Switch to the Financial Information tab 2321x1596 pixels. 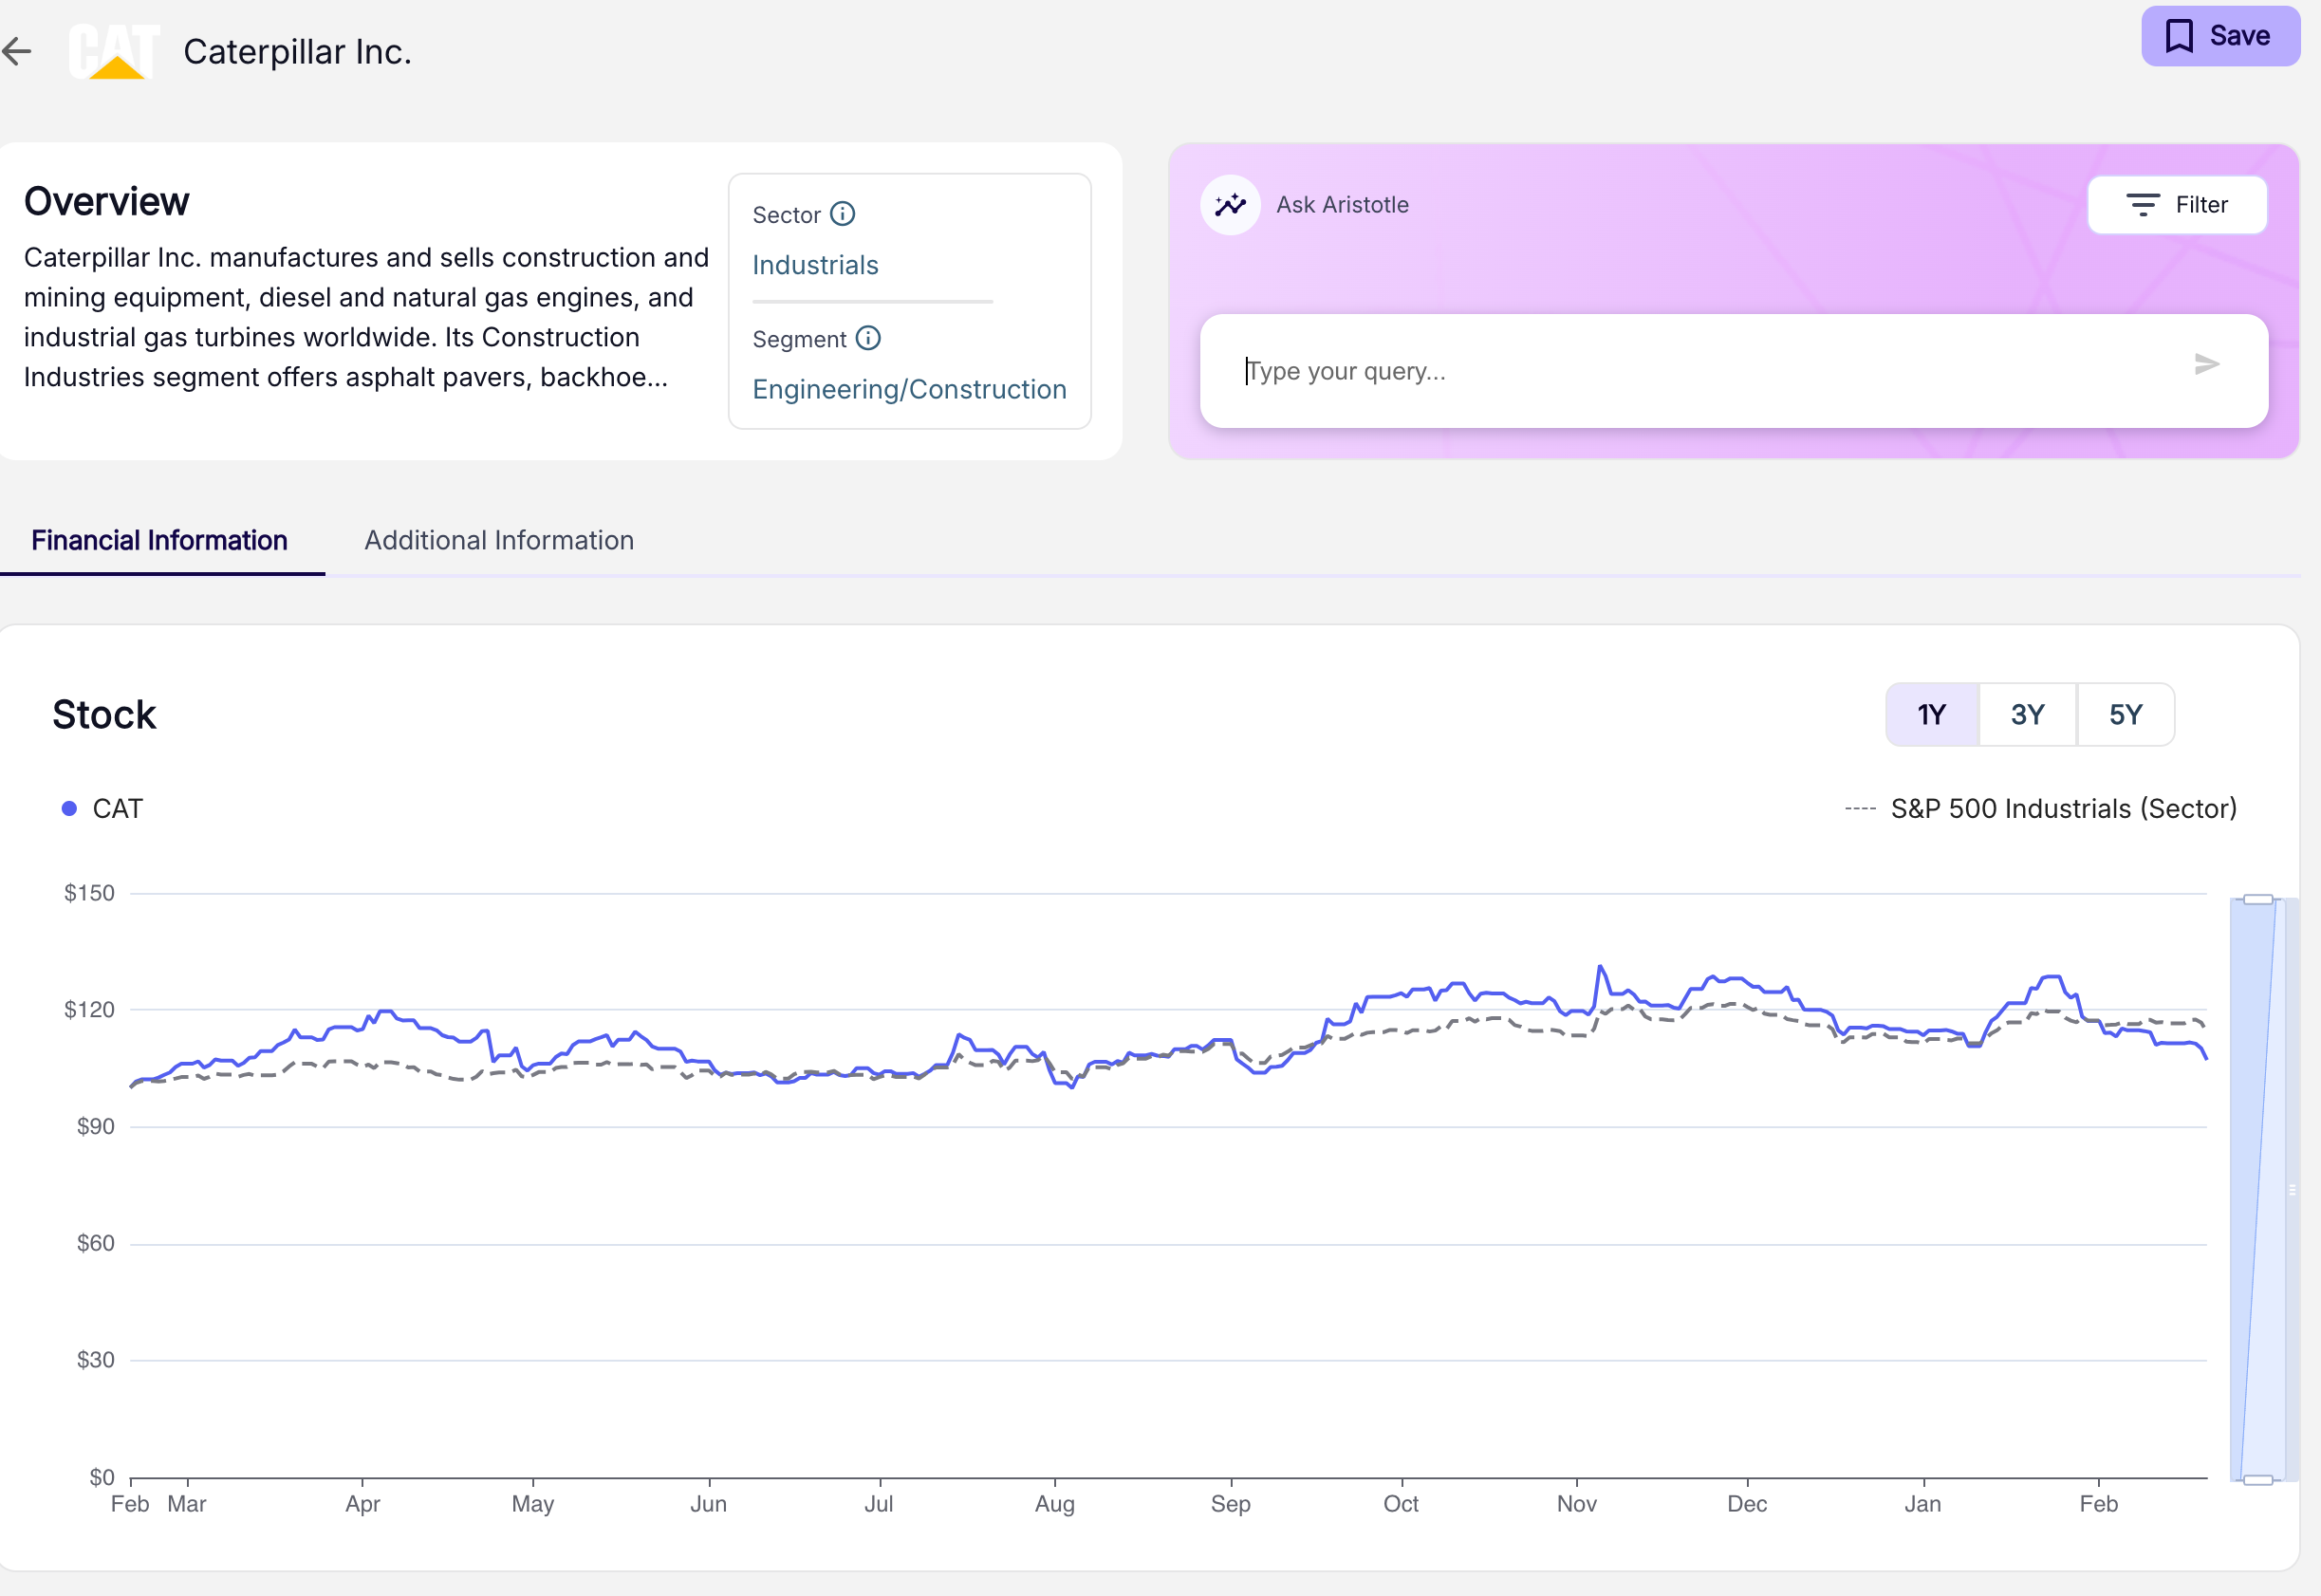point(160,541)
